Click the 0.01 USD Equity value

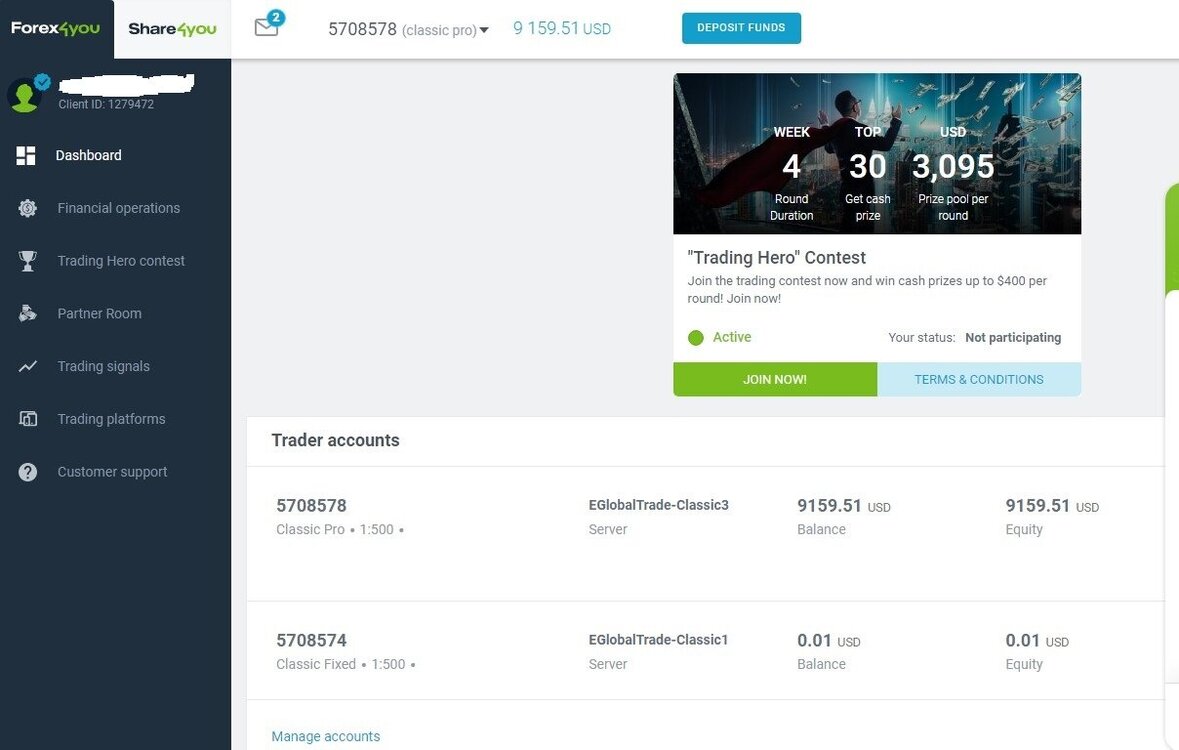click(1037, 640)
